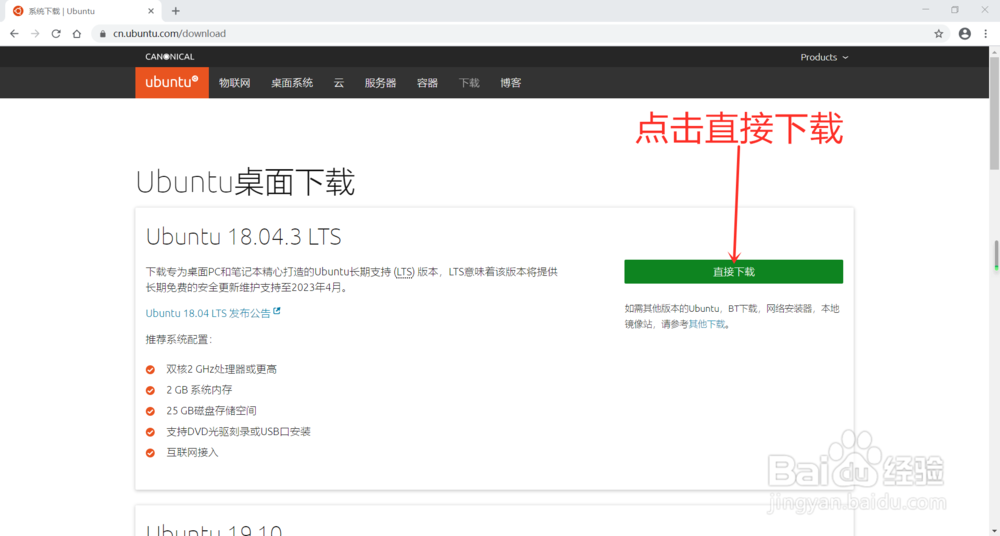The image size is (1000, 536).
Task: Open the Chrome profile avatar icon
Action: 965,34
